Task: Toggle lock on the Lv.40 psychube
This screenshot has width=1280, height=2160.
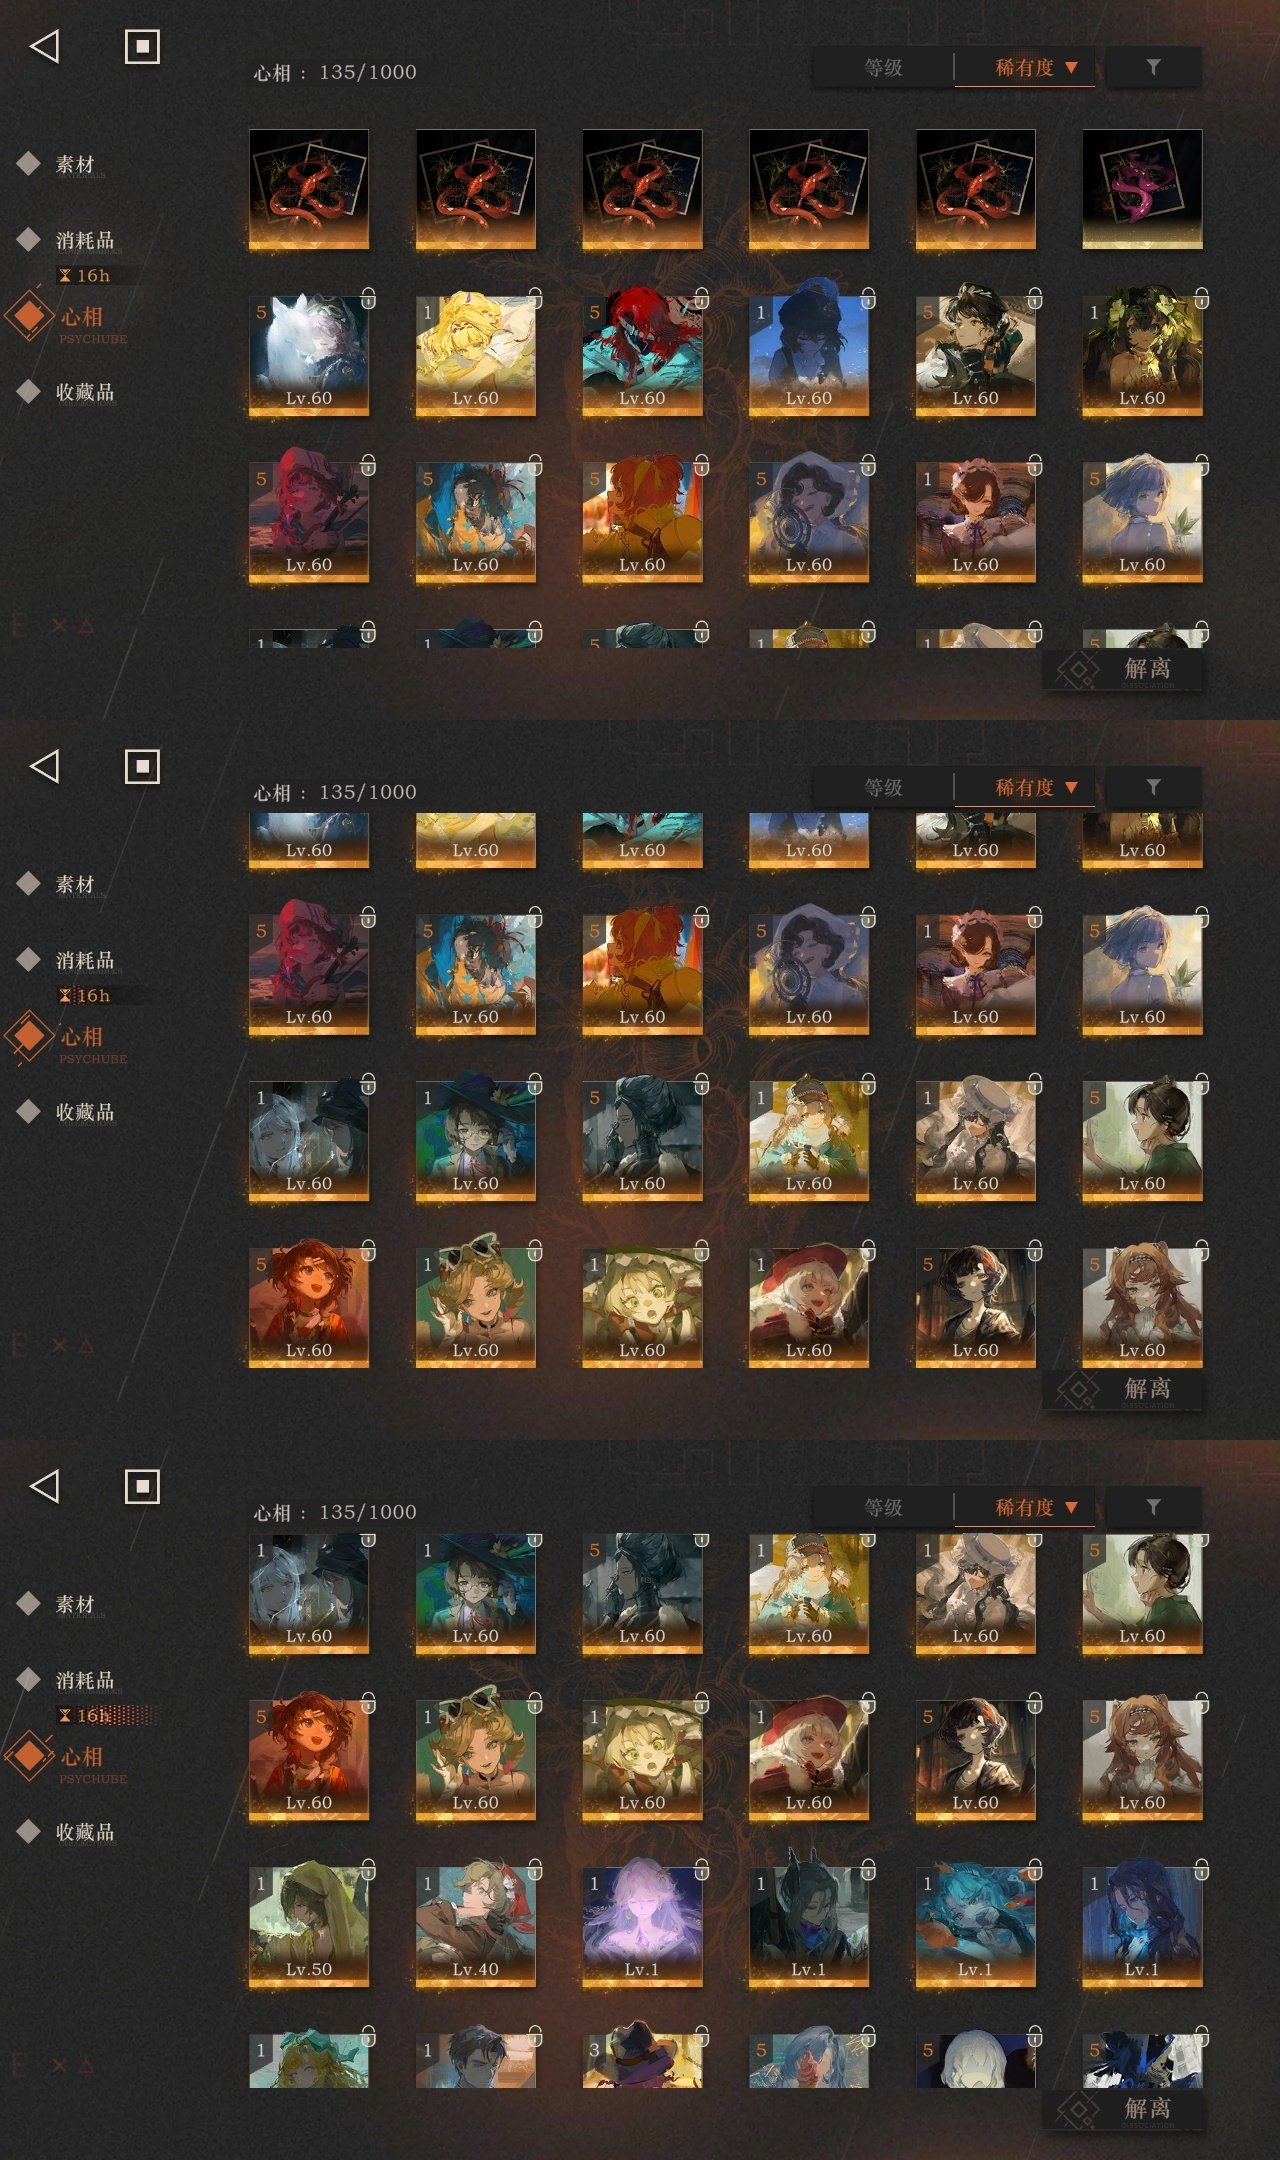Action: tap(535, 1869)
